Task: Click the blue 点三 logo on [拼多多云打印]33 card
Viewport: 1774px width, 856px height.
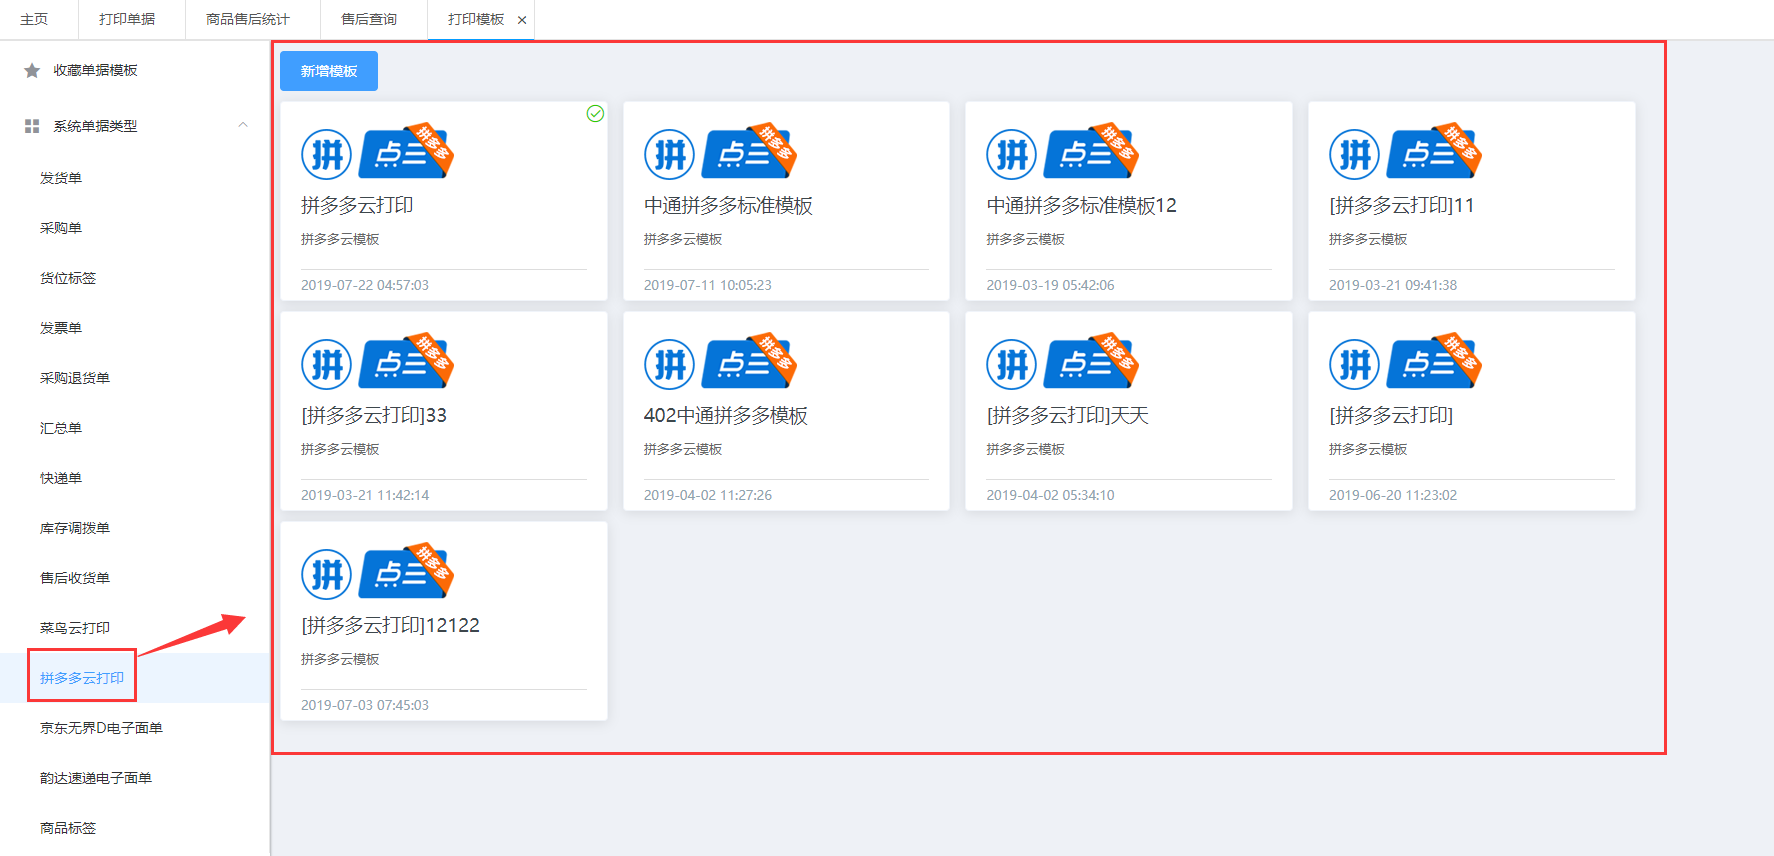Action: click(406, 362)
